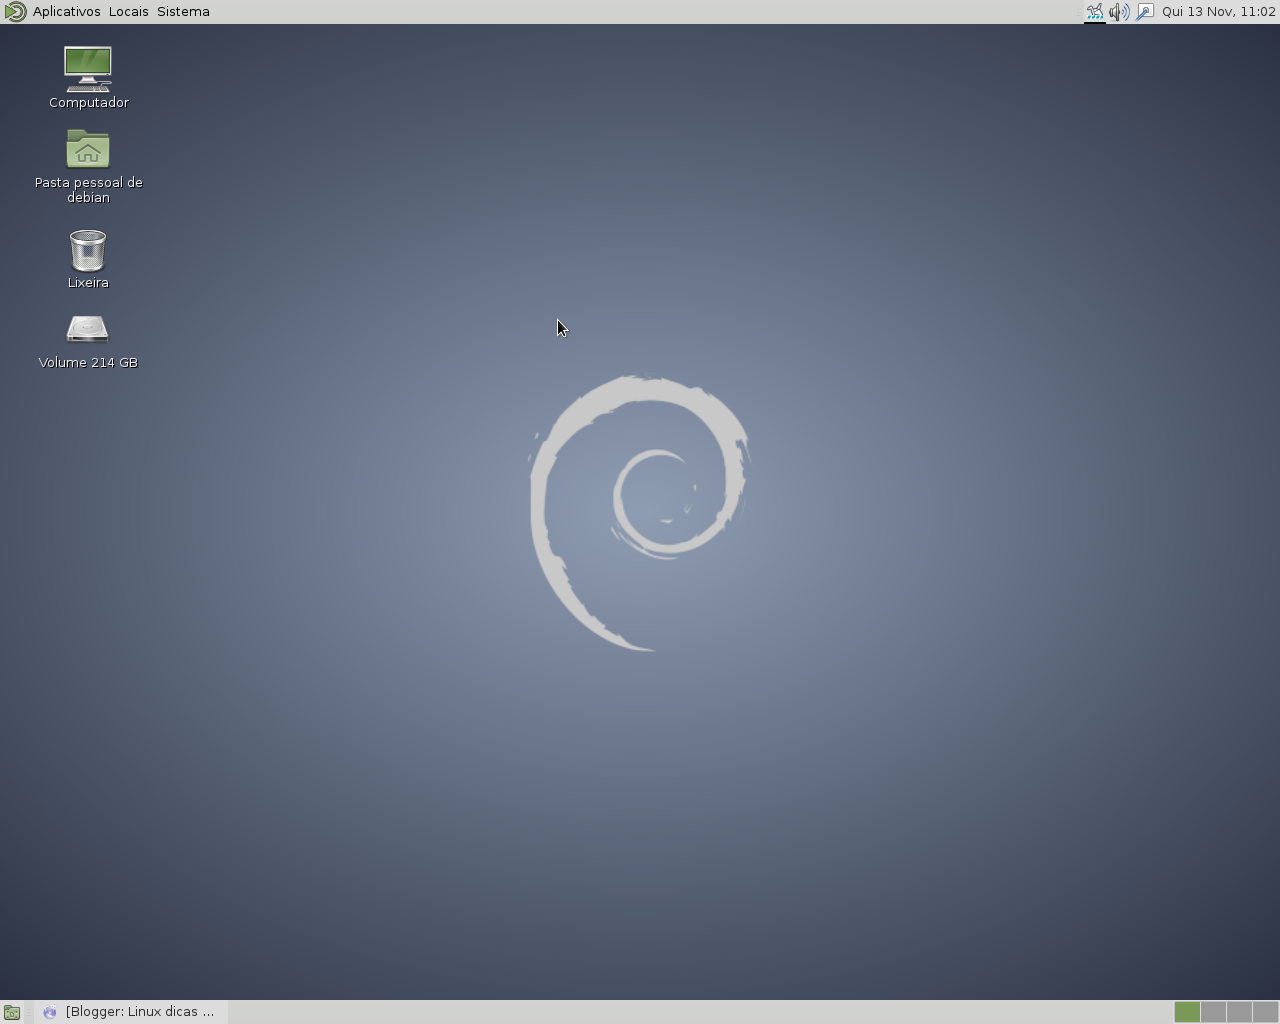Open the Aplicativos menu

point(64,11)
